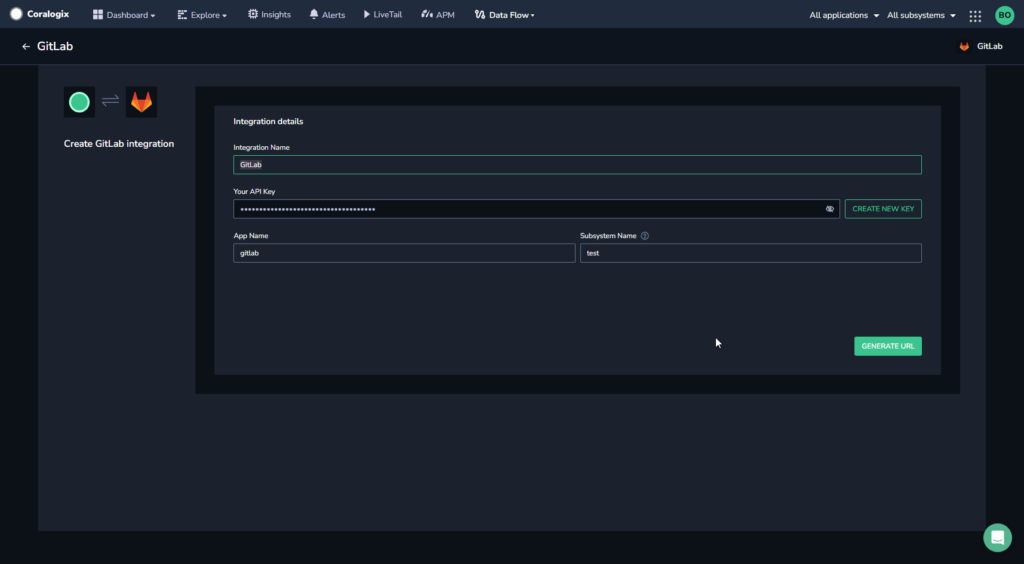The image size is (1024, 564).
Task: Open the BO user avatar menu
Action: tap(1004, 15)
